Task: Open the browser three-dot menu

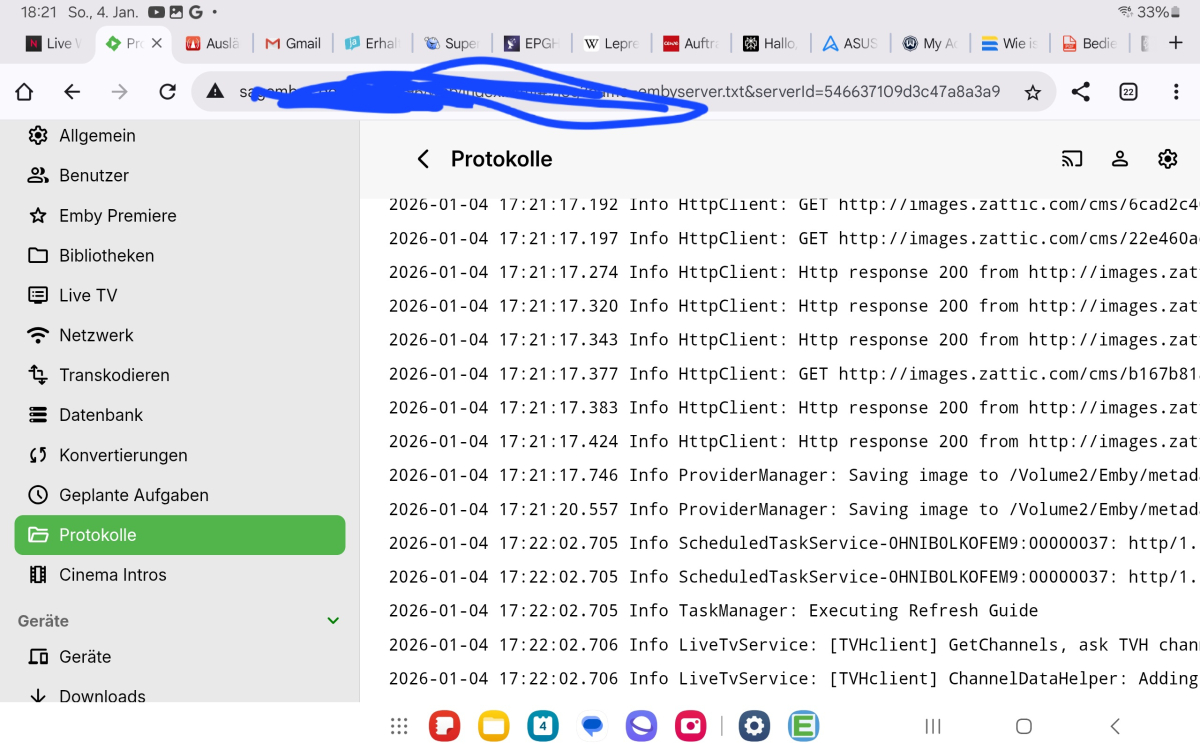Action: [x=1177, y=91]
